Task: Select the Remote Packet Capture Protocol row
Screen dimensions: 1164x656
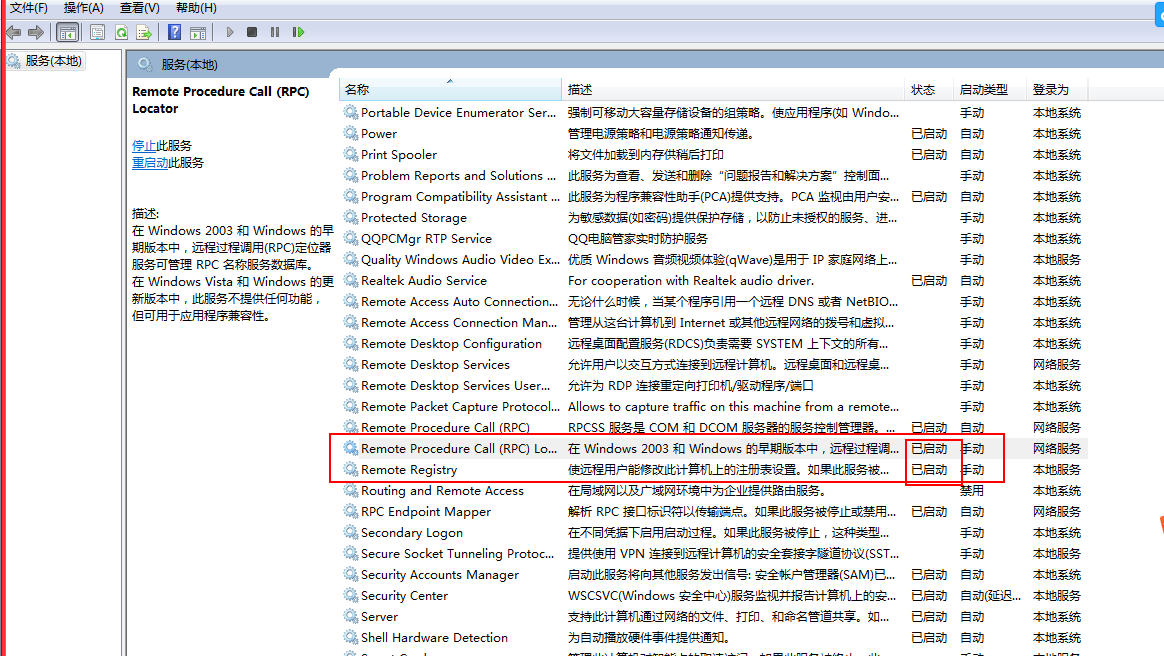Action: click(713, 406)
